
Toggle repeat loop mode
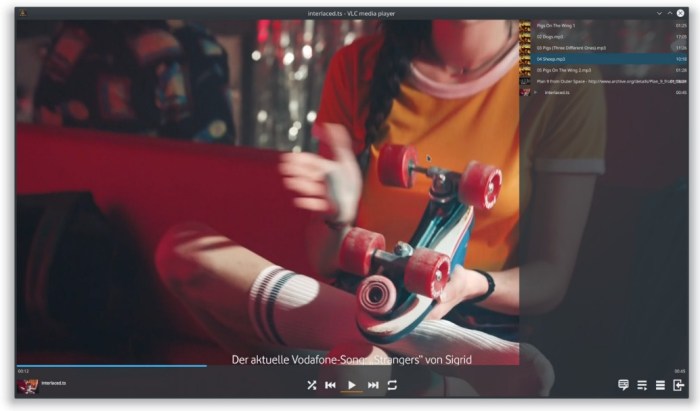(392, 385)
